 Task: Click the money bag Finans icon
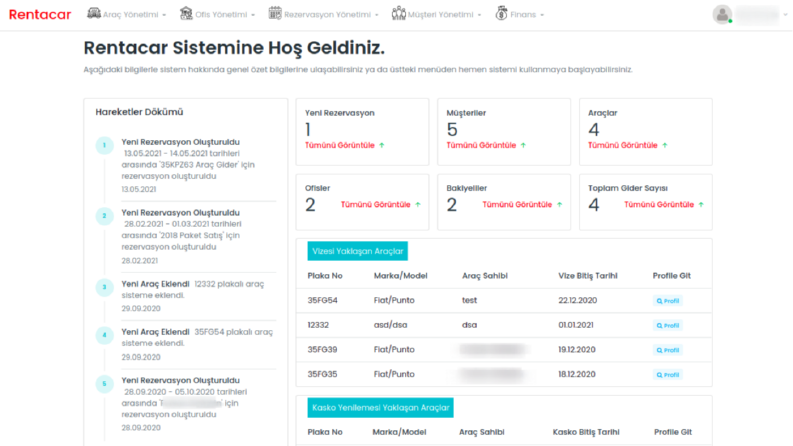click(501, 14)
